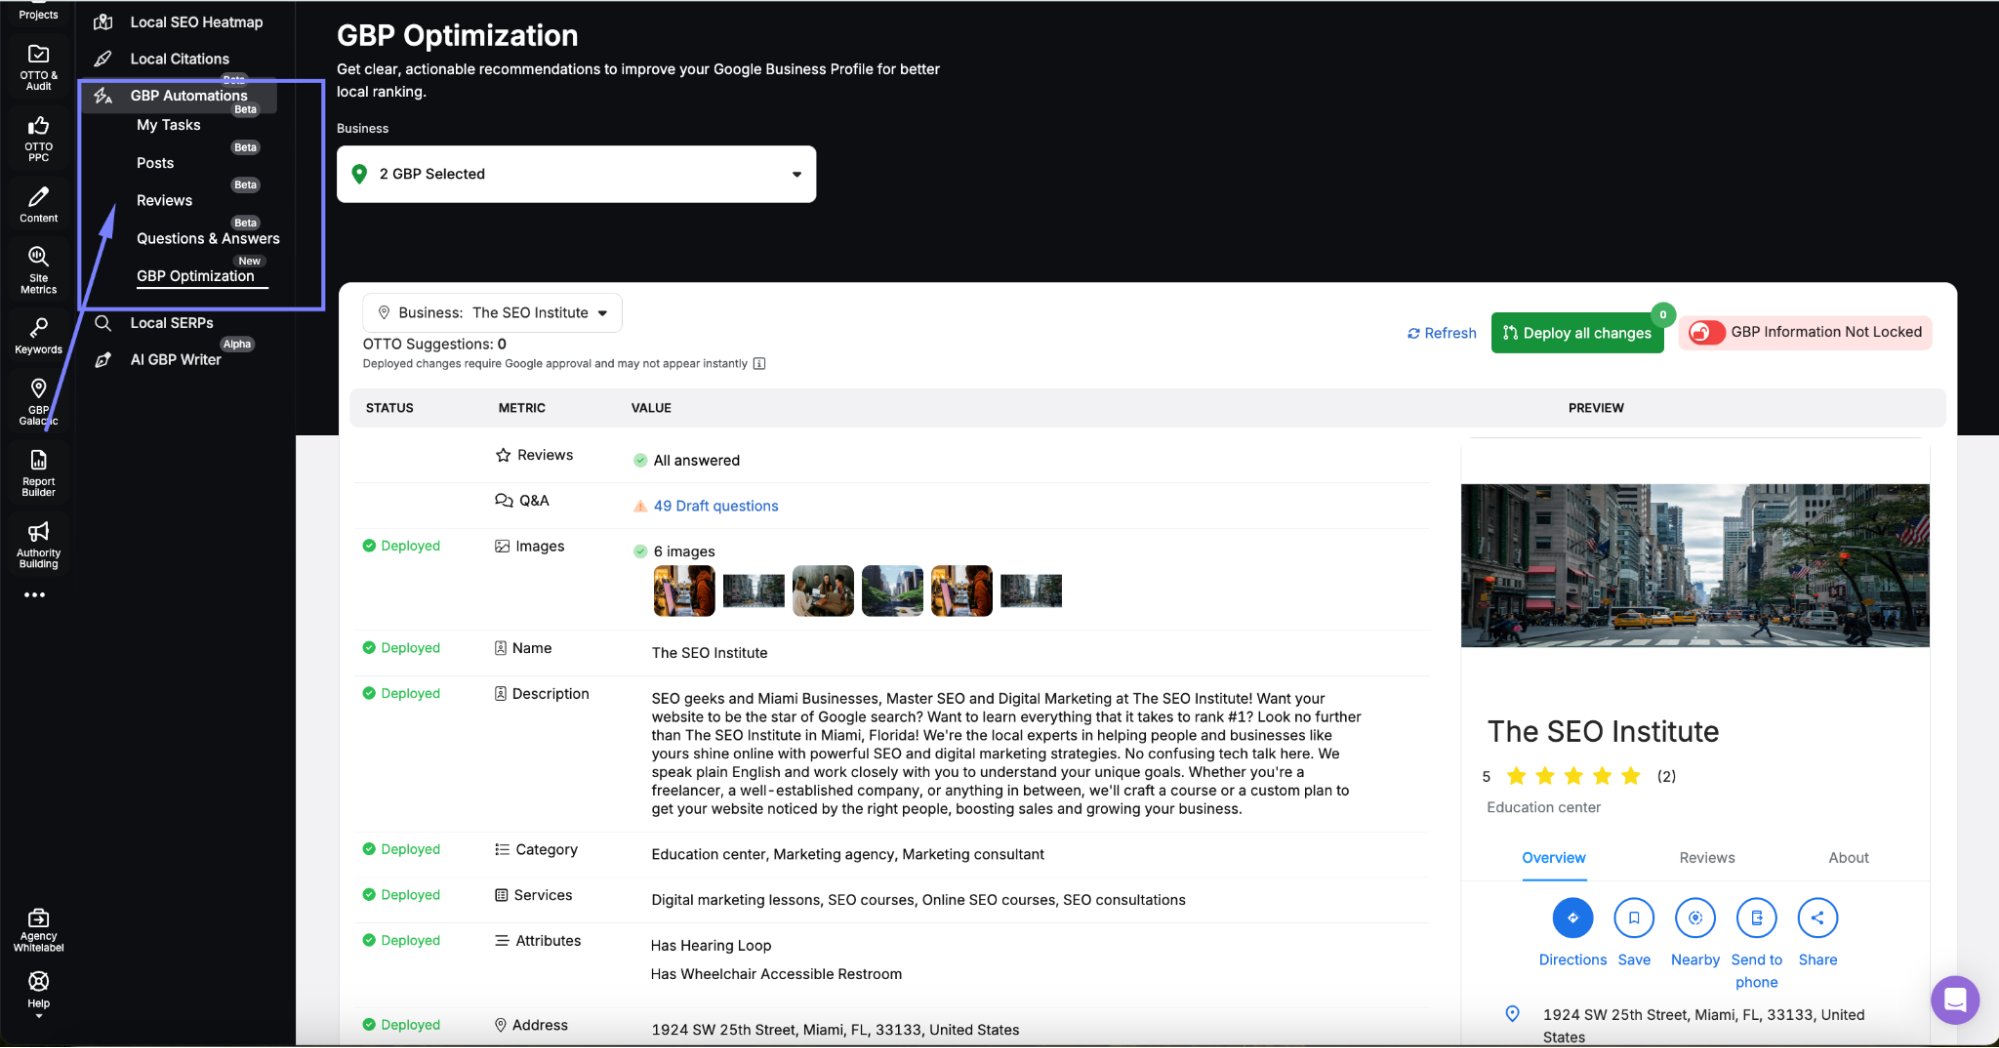
Task: Click the info icon beside deployment note
Action: [759, 364]
